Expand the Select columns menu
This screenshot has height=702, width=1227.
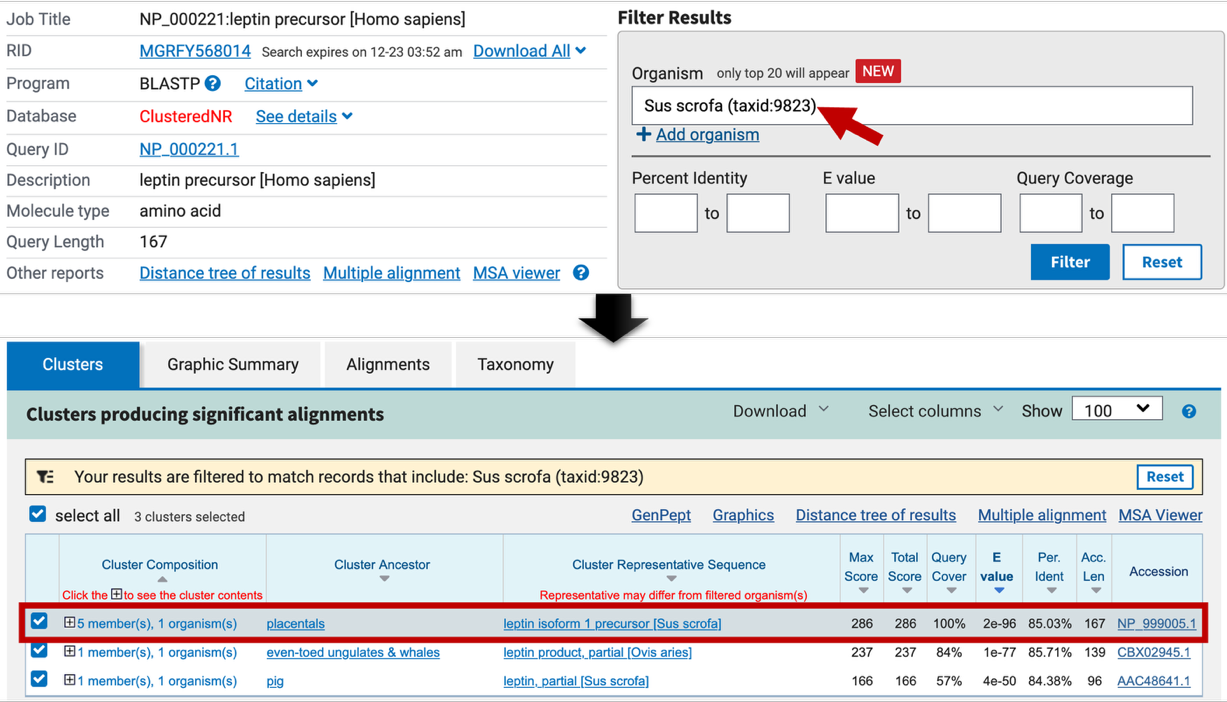pyautogui.click(x=935, y=411)
